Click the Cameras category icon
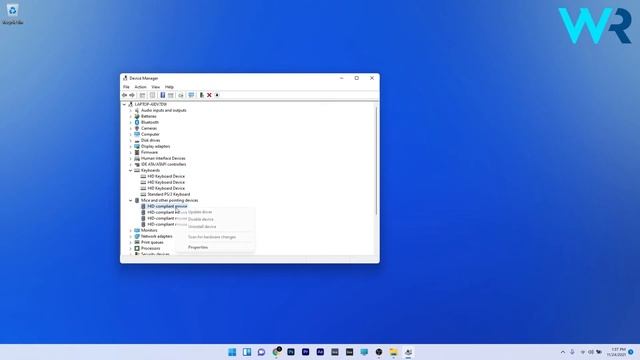Image resolution: width=640 pixels, height=360 pixels. [137, 128]
